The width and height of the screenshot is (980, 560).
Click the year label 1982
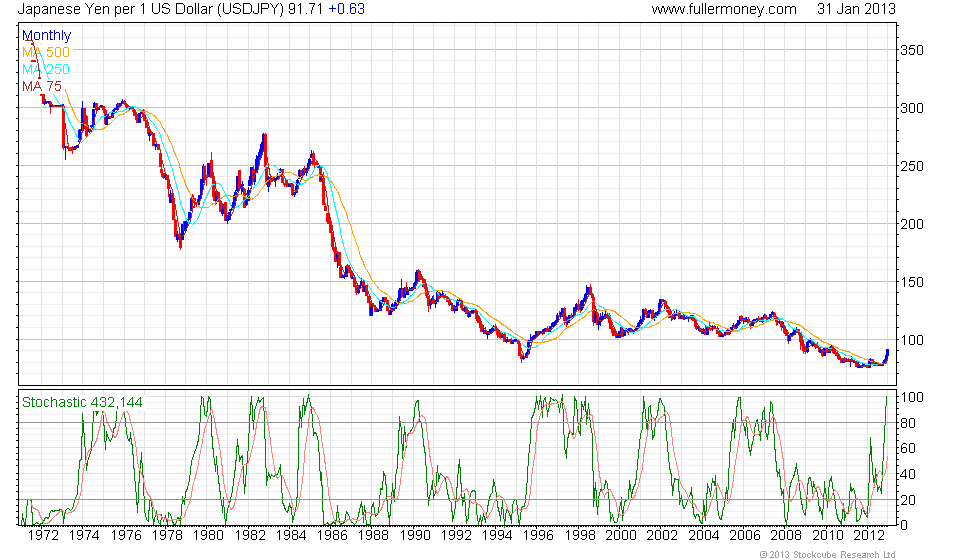(249, 536)
